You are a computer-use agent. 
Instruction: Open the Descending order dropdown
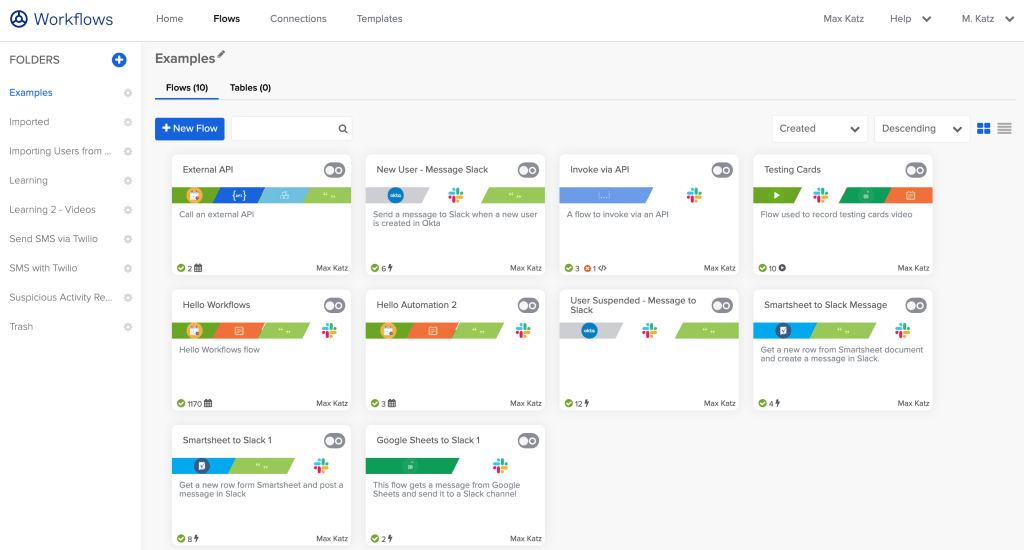921,129
